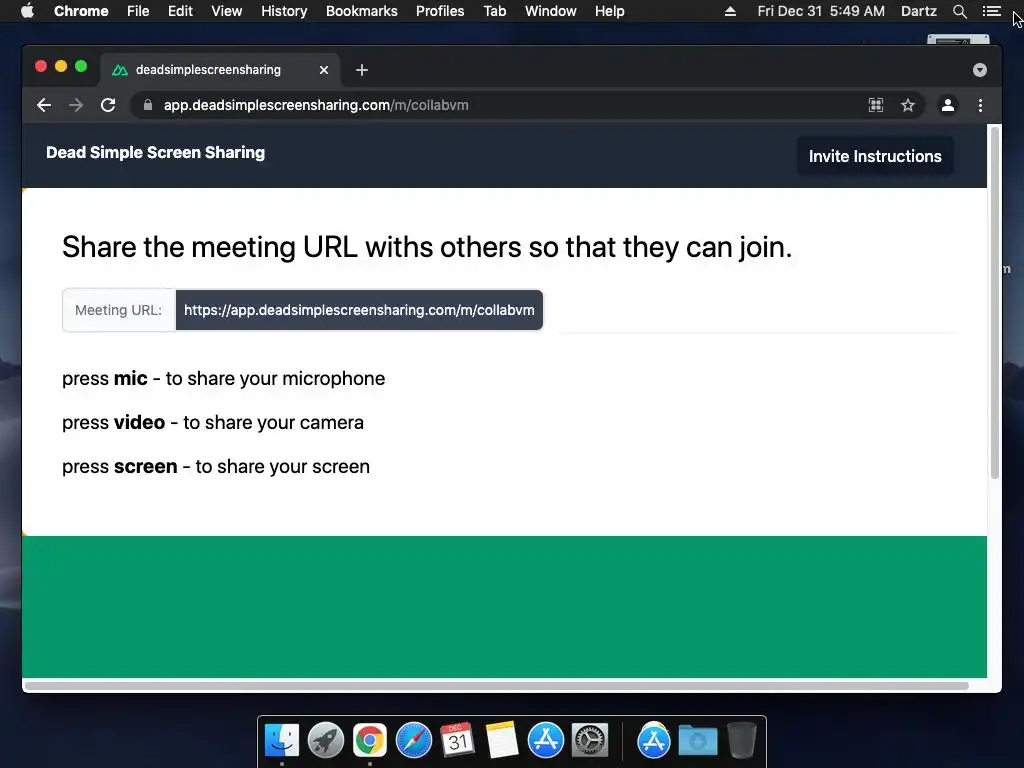The width and height of the screenshot is (1024, 768).
Task: Open the File menu
Action: (x=138, y=11)
